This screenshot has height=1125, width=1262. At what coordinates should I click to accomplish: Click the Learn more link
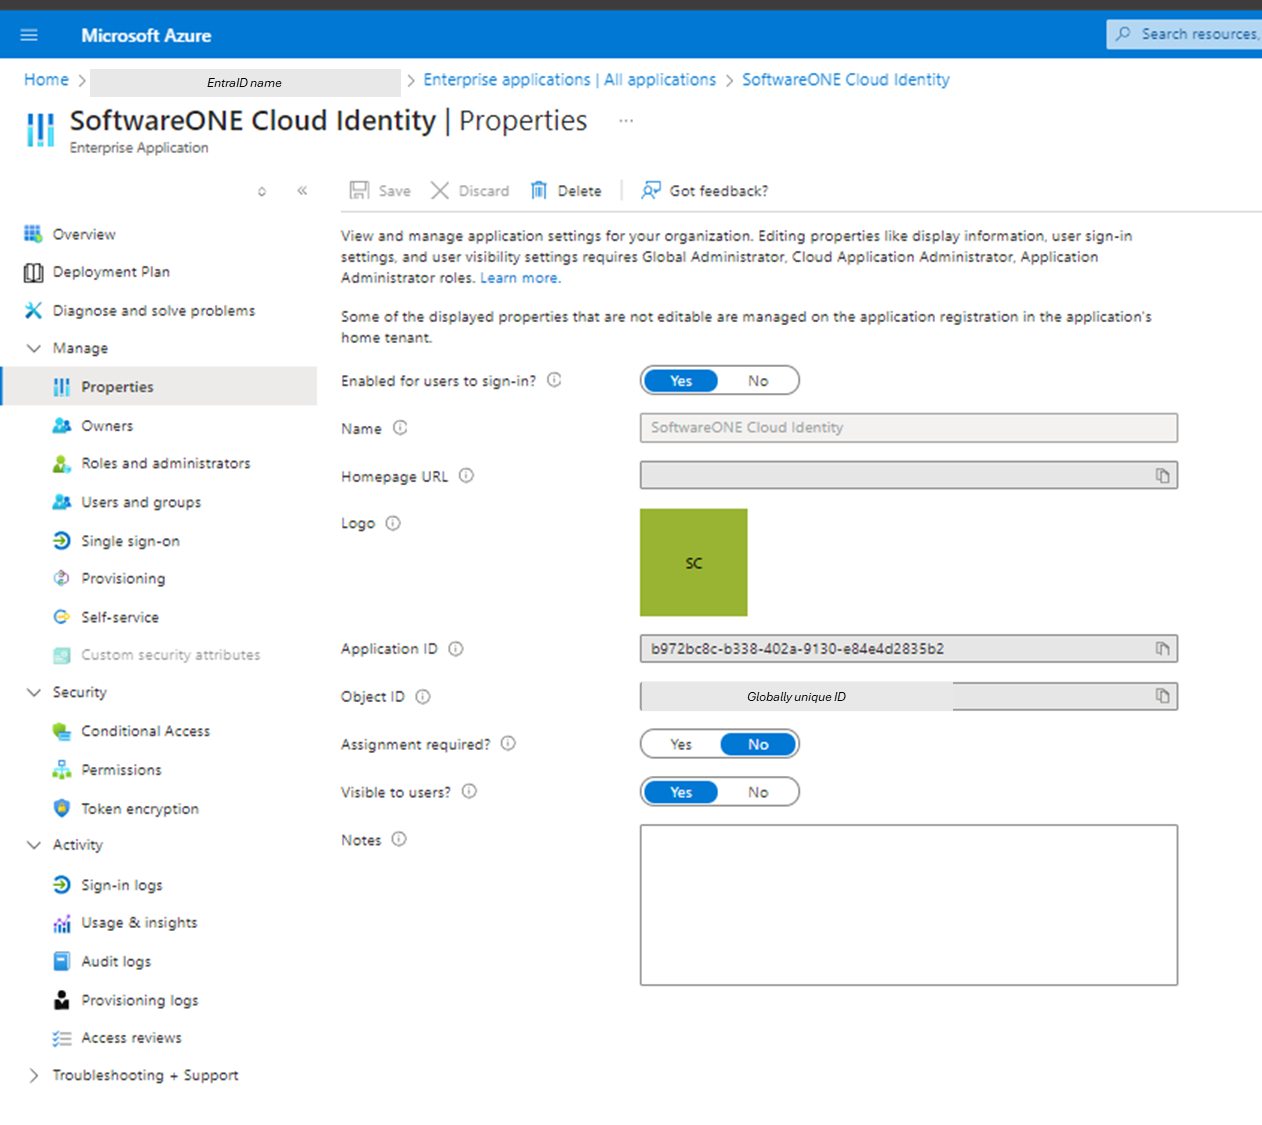click(519, 278)
